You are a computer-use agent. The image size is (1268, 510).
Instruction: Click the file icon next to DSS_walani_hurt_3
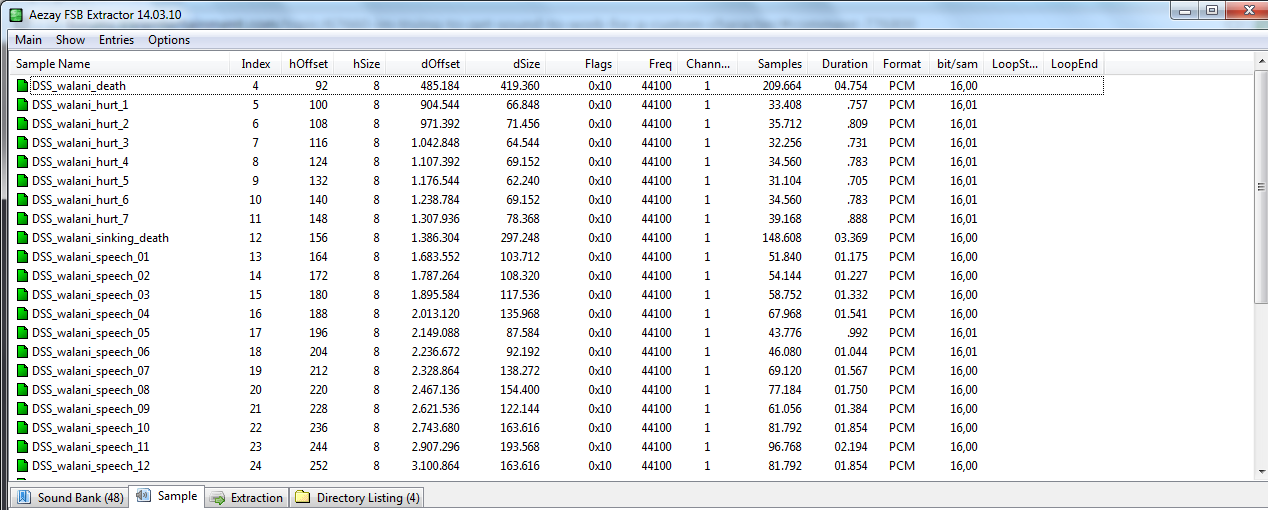click(23, 143)
